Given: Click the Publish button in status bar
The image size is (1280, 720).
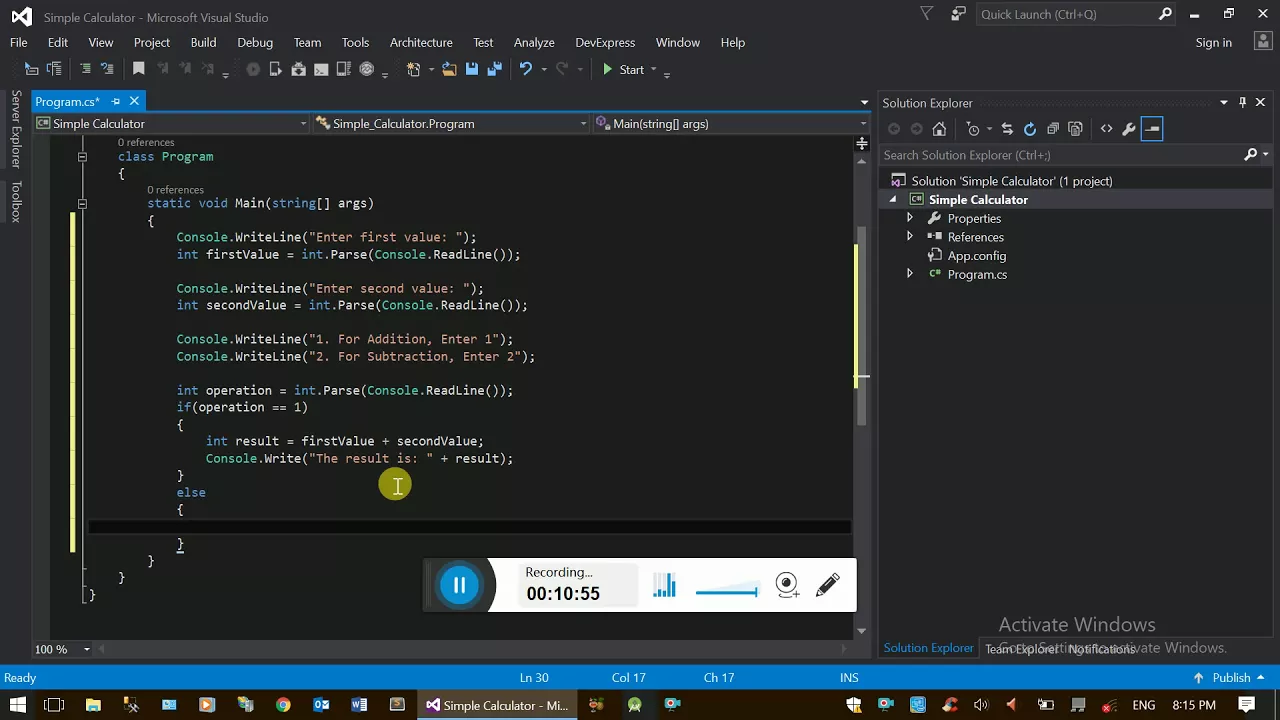Looking at the screenshot, I should pyautogui.click(x=1231, y=677).
